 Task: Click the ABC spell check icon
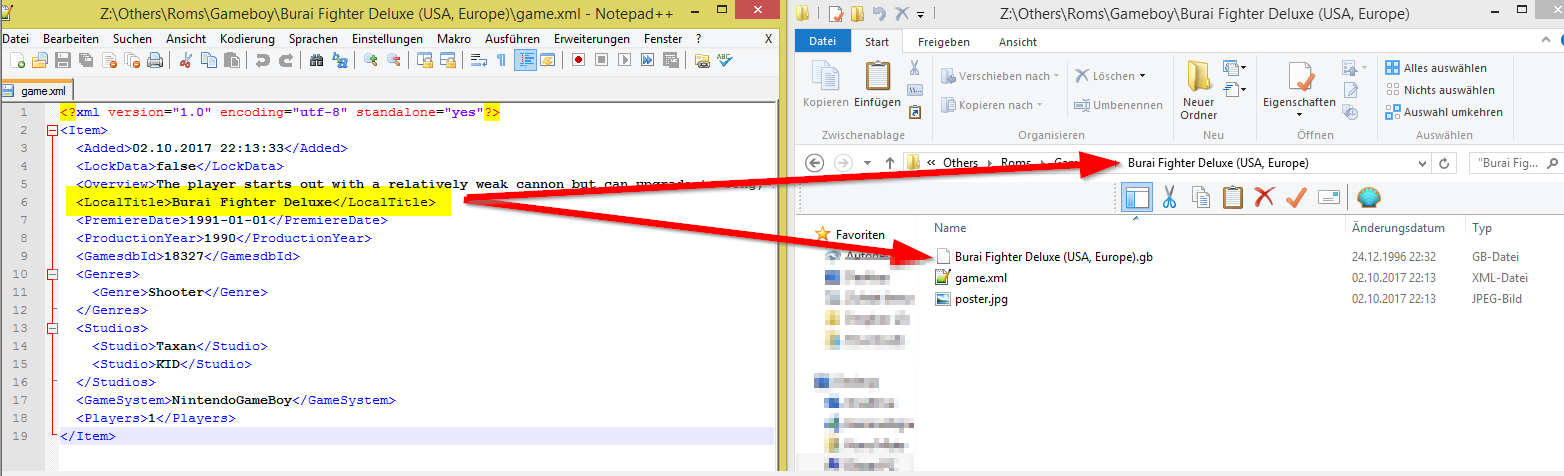(x=724, y=60)
